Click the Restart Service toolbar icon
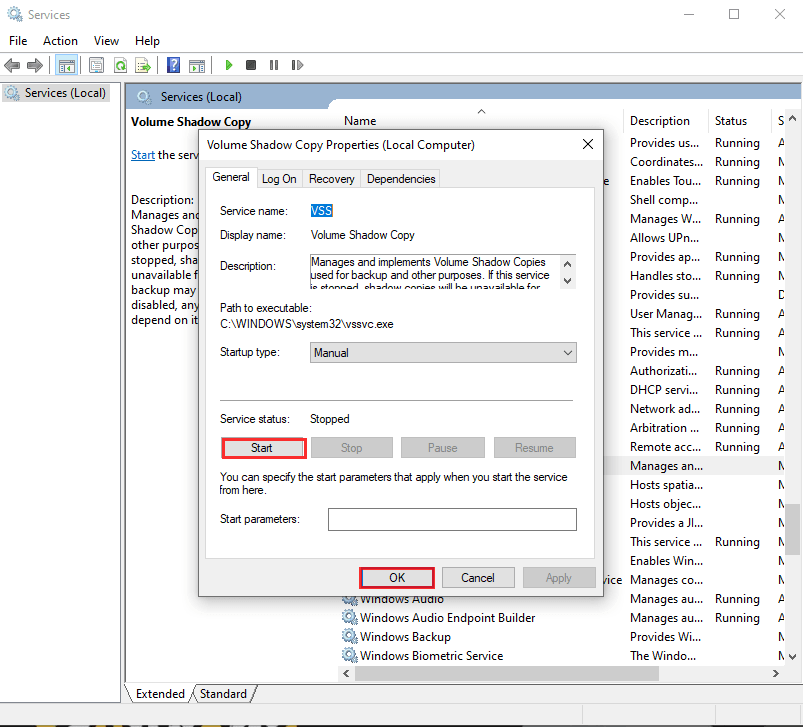Image resolution: width=803 pixels, height=727 pixels. point(297,65)
